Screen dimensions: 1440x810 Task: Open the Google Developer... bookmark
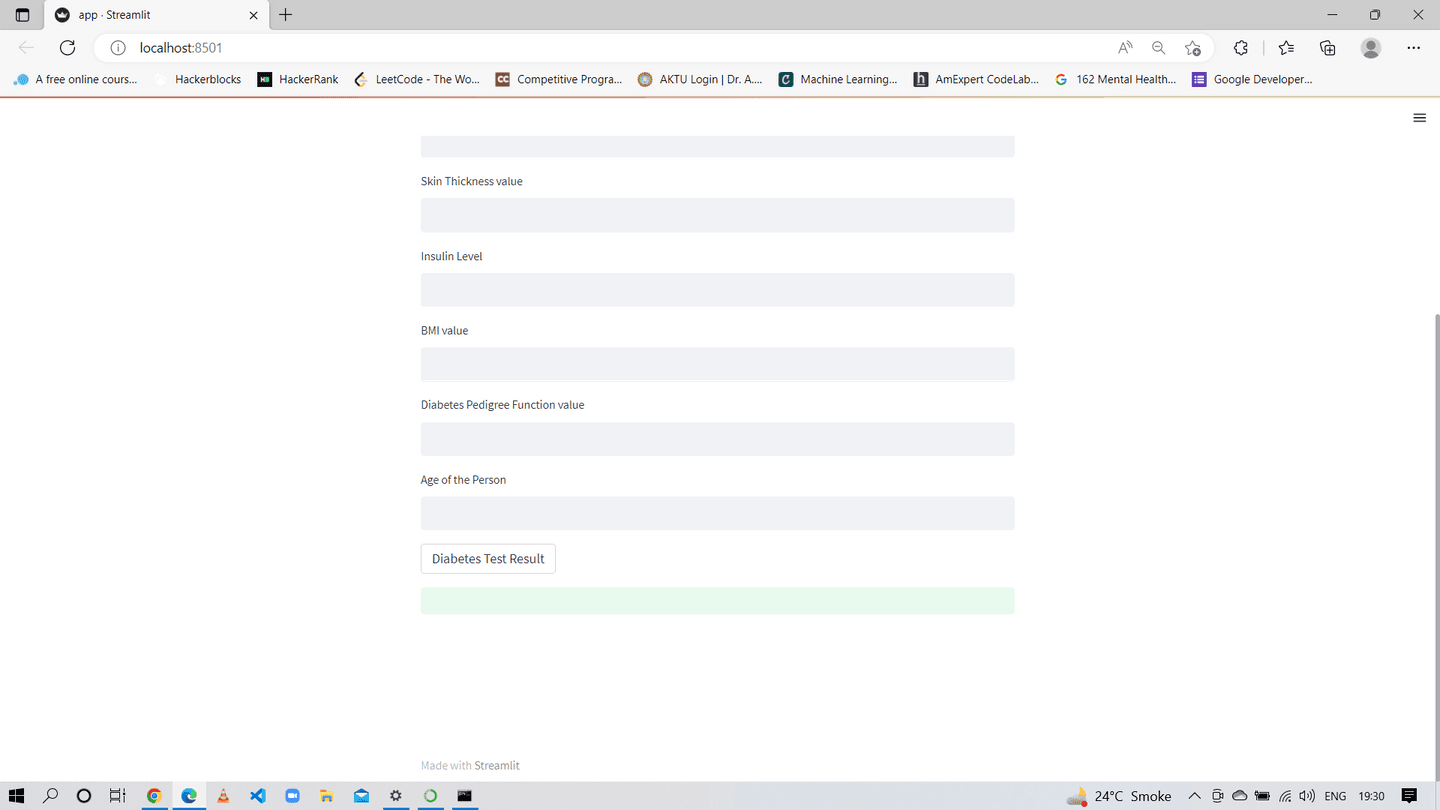[1252, 79]
